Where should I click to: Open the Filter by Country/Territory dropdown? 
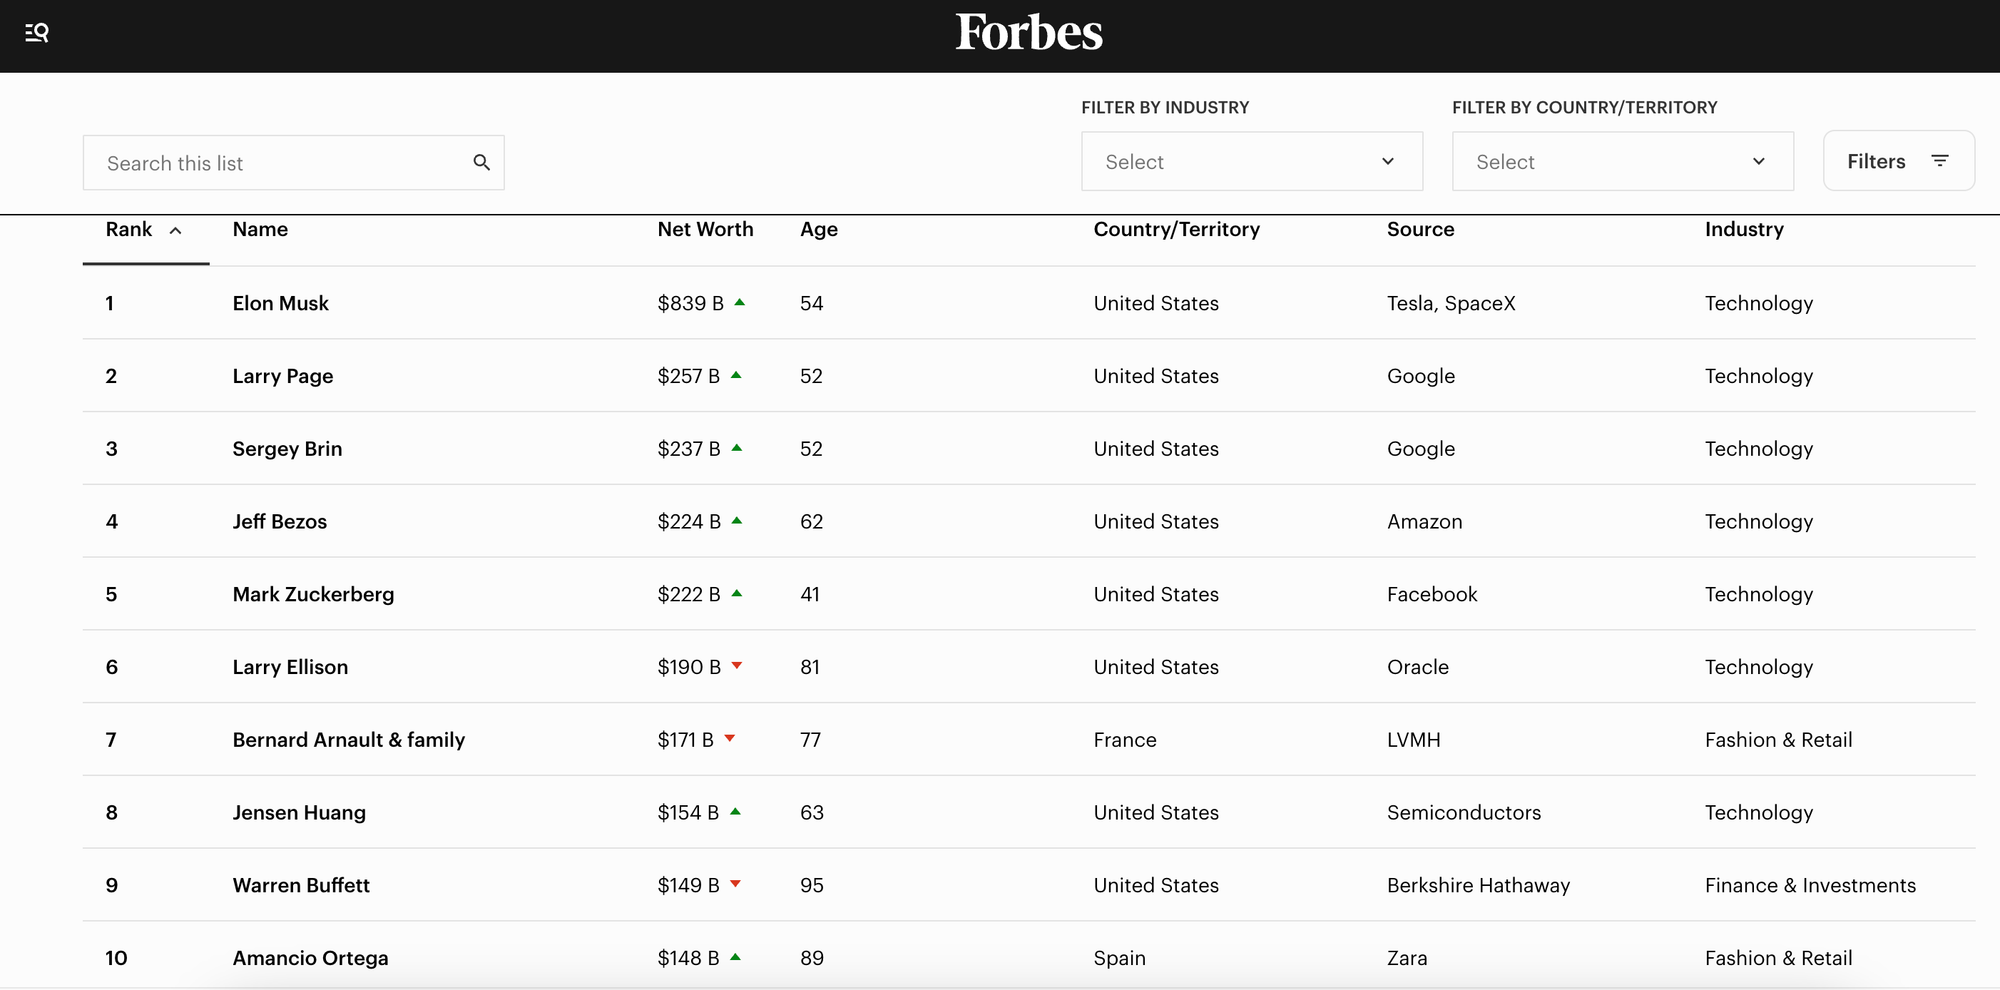tap(1622, 161)
